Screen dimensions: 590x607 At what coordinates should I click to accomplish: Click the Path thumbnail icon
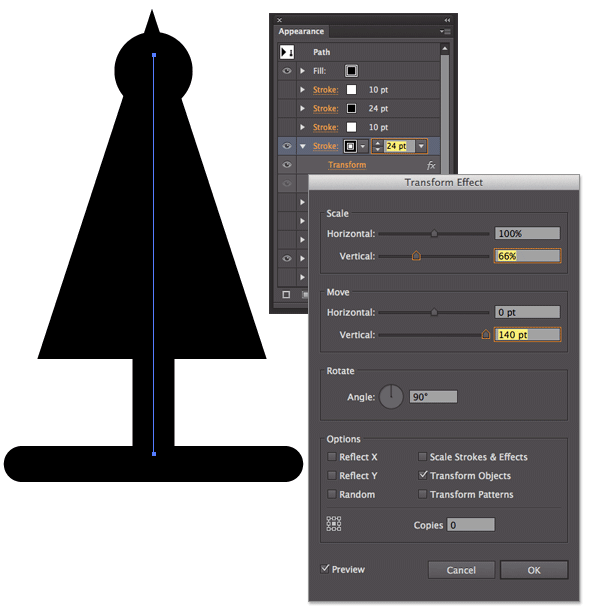coord(287,52)
